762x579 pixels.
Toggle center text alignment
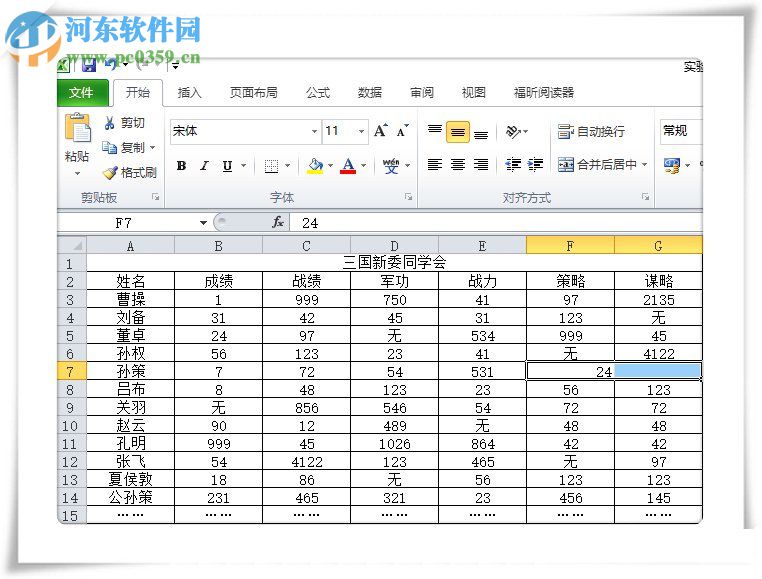(458, 165)
